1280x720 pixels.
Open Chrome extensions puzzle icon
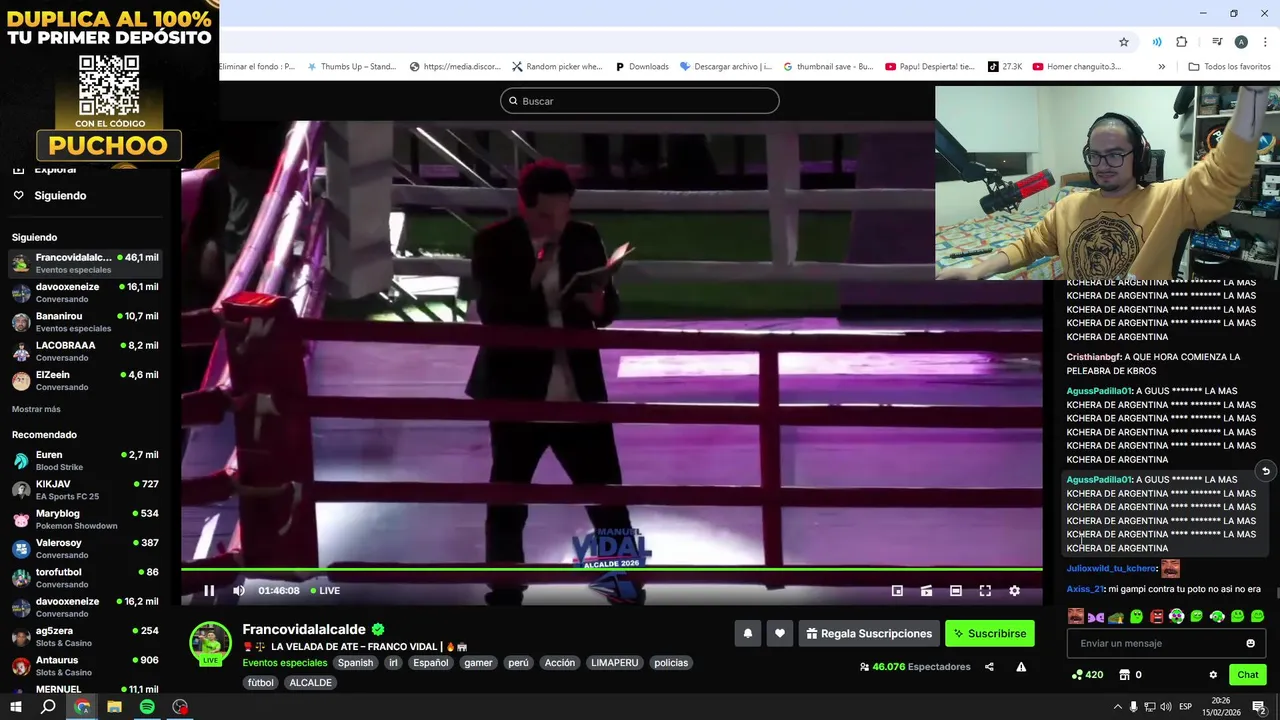coord(1182,42)
